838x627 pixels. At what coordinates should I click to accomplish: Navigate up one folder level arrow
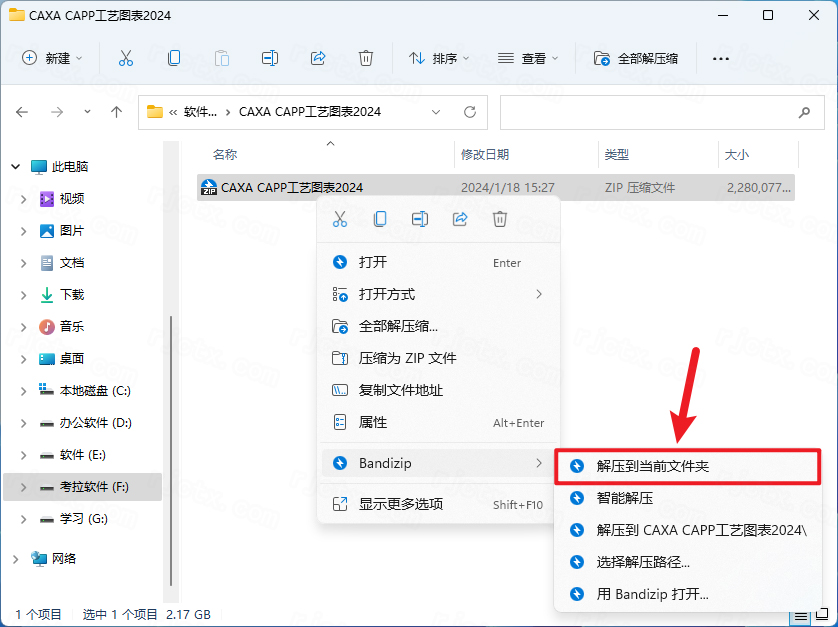(117, 112)
